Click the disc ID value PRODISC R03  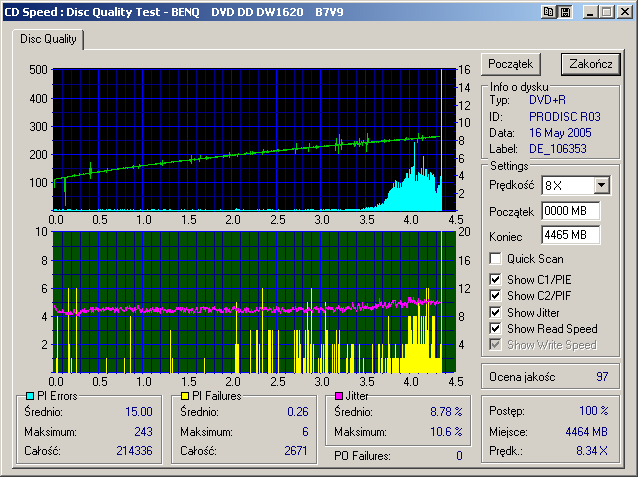(565, 117)
